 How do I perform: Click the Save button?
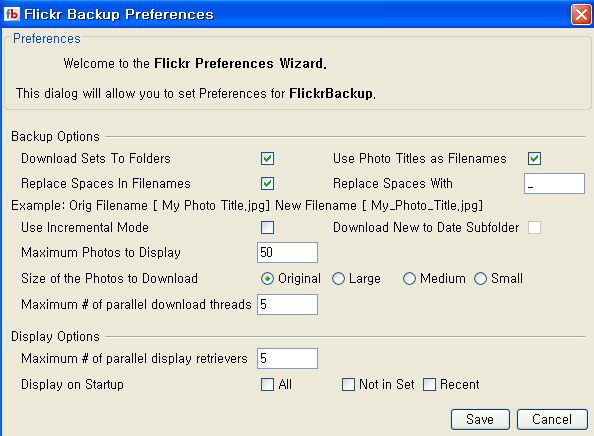click(480, 419)
